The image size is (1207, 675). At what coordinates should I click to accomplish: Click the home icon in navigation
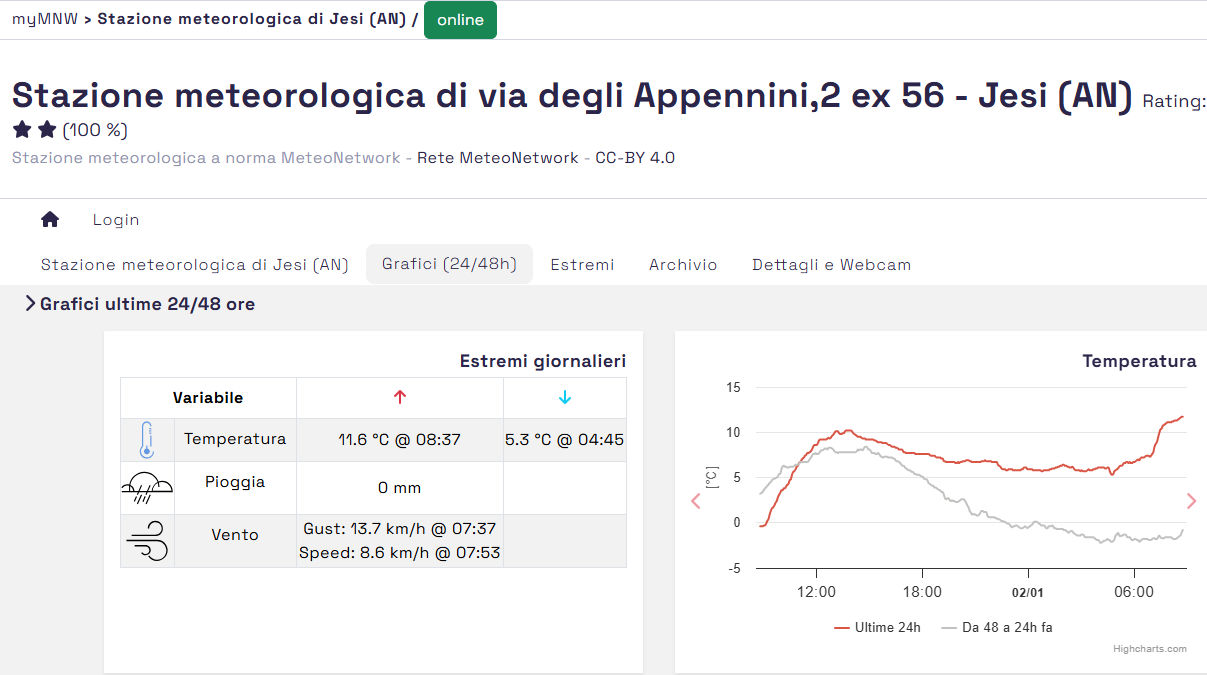[x=50, y=220]
